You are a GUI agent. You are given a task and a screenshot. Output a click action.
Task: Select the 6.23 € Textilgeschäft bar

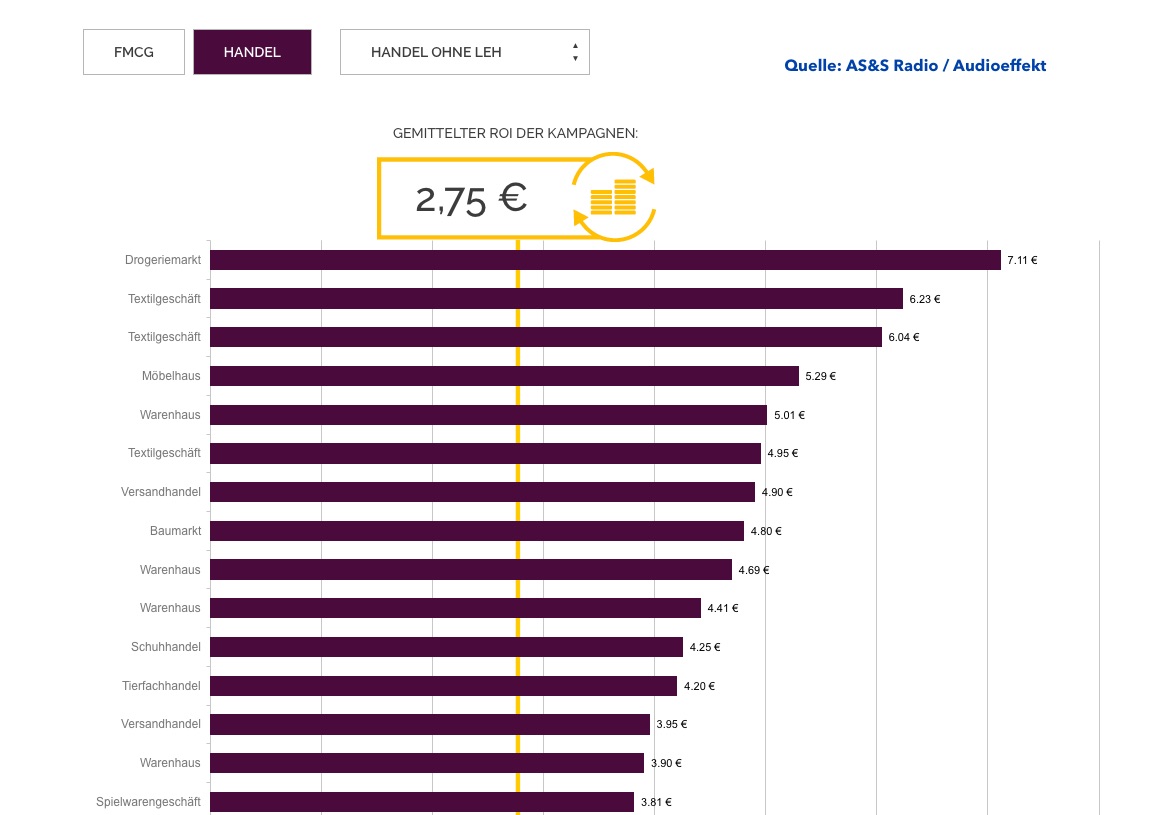pos(556,299)
